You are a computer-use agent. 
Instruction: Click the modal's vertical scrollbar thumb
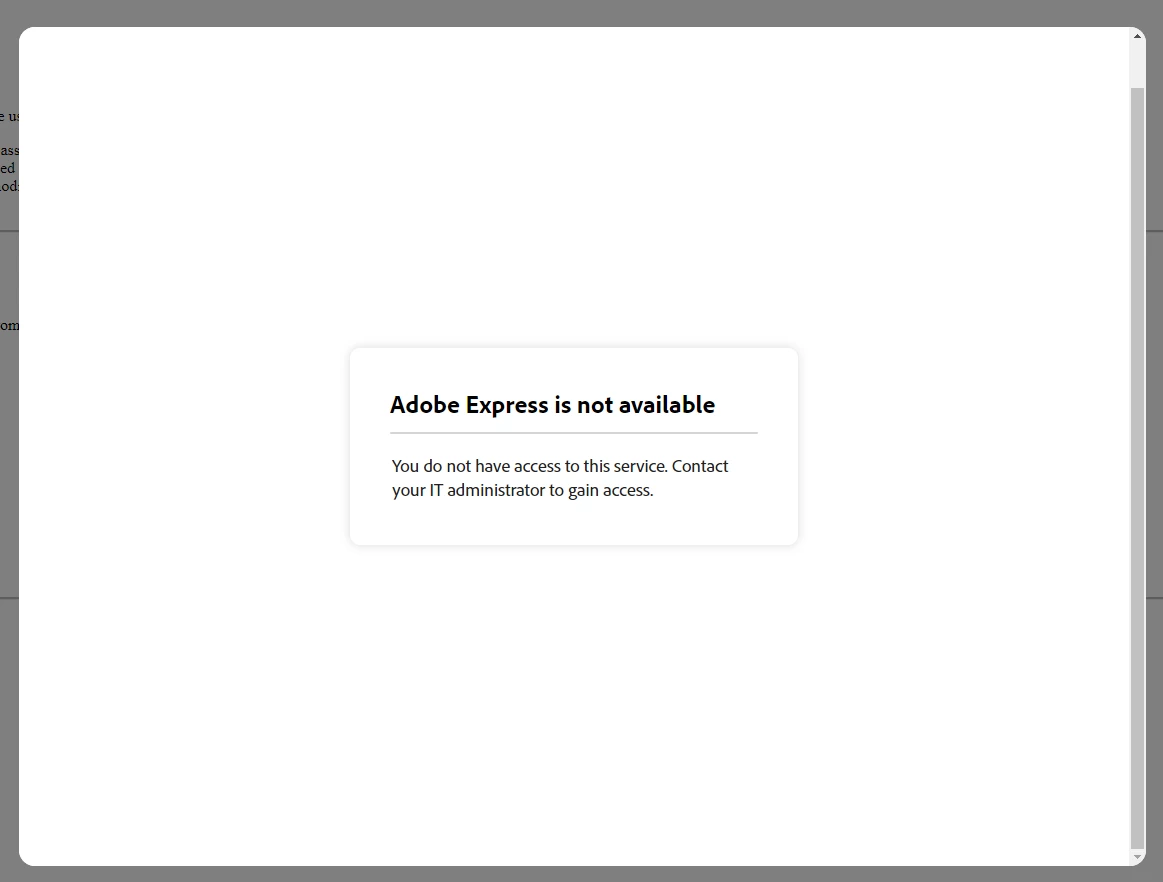coord(1137,468)
